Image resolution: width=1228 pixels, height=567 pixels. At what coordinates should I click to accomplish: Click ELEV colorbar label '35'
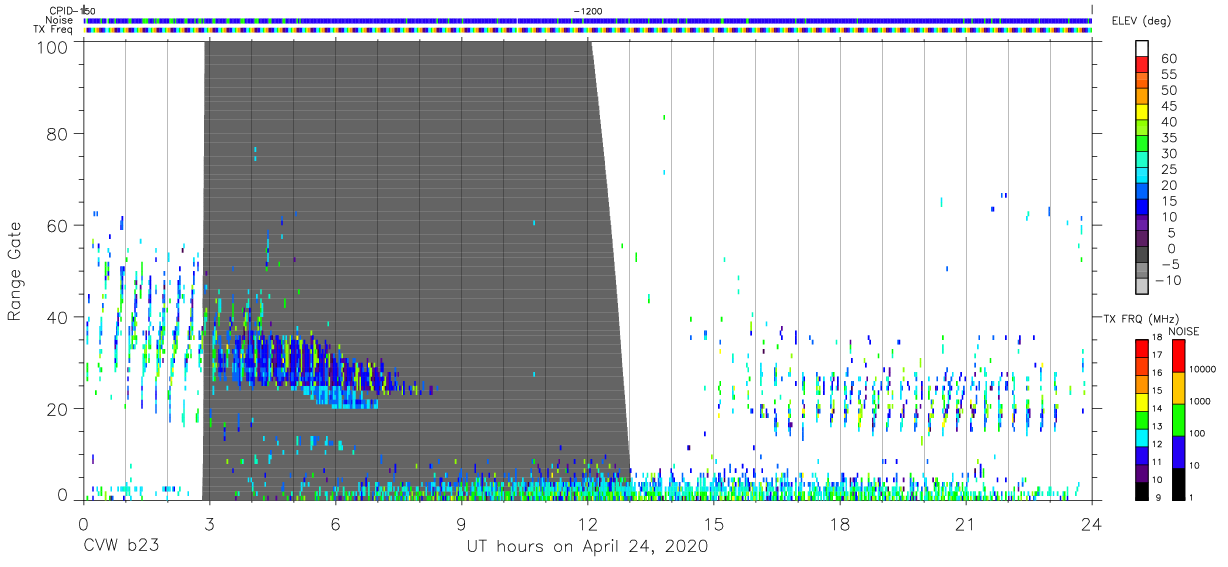[x=1169, y=138]
